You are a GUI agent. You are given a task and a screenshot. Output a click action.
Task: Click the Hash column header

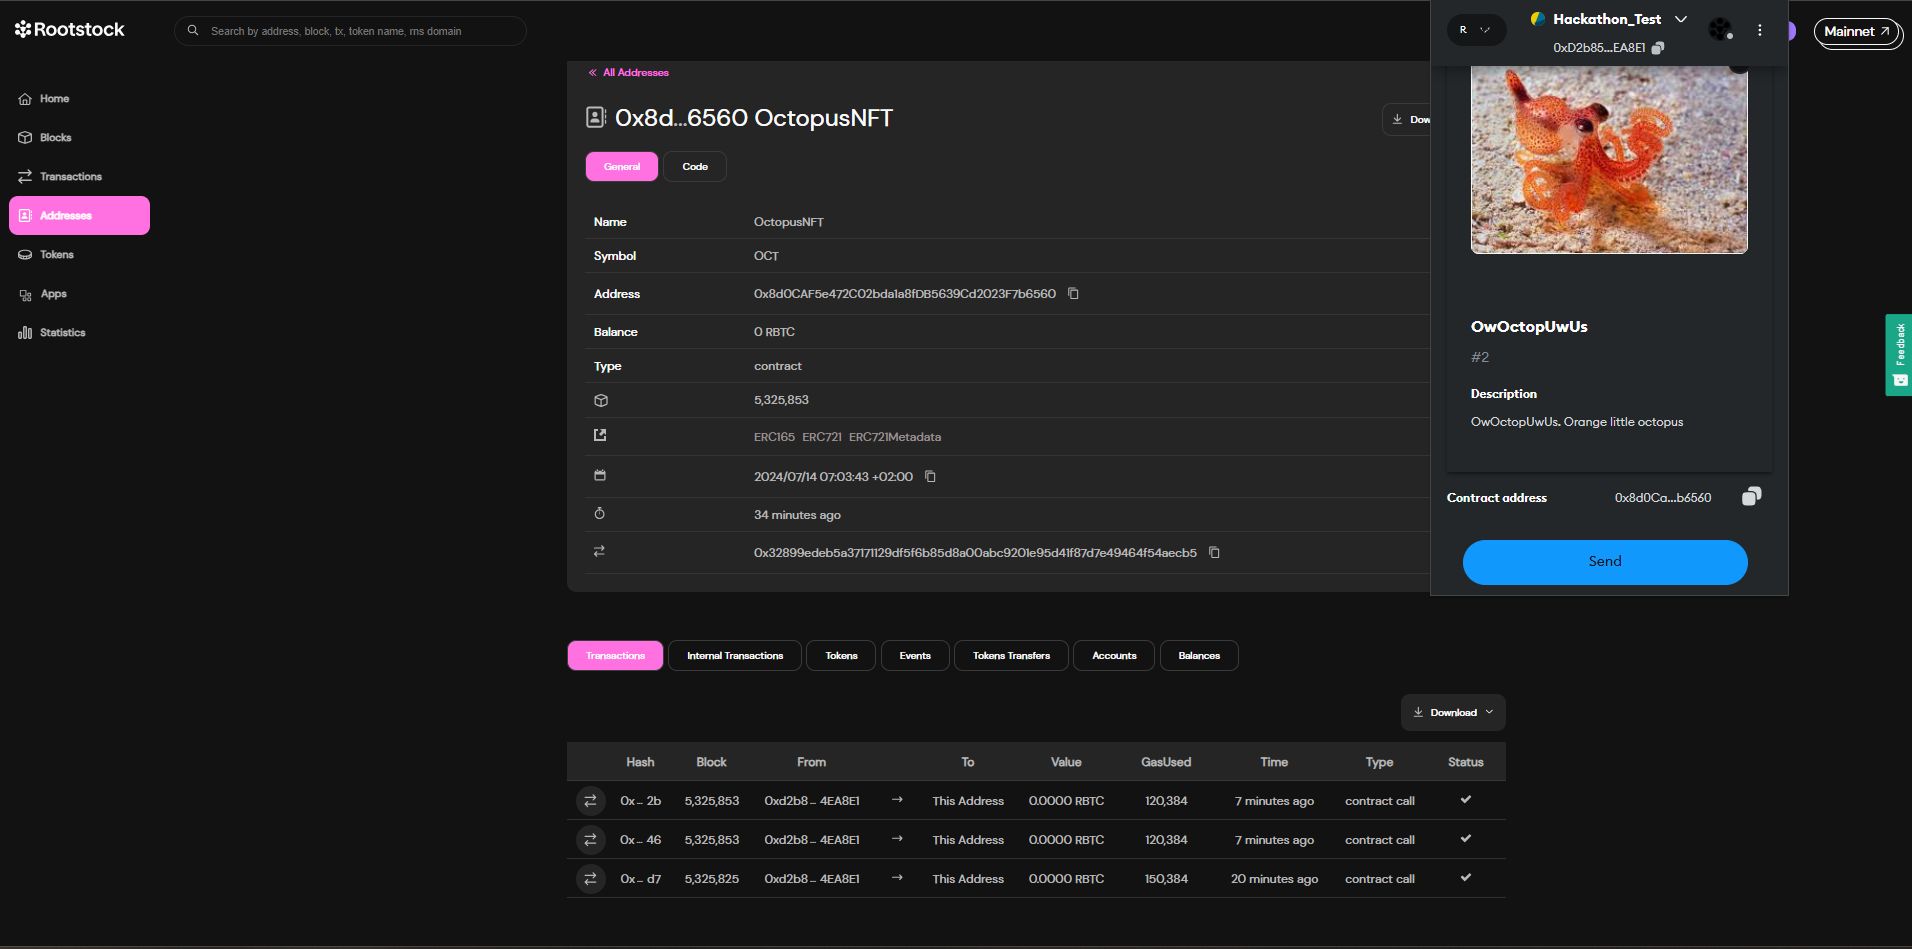(x=640, y=762)
